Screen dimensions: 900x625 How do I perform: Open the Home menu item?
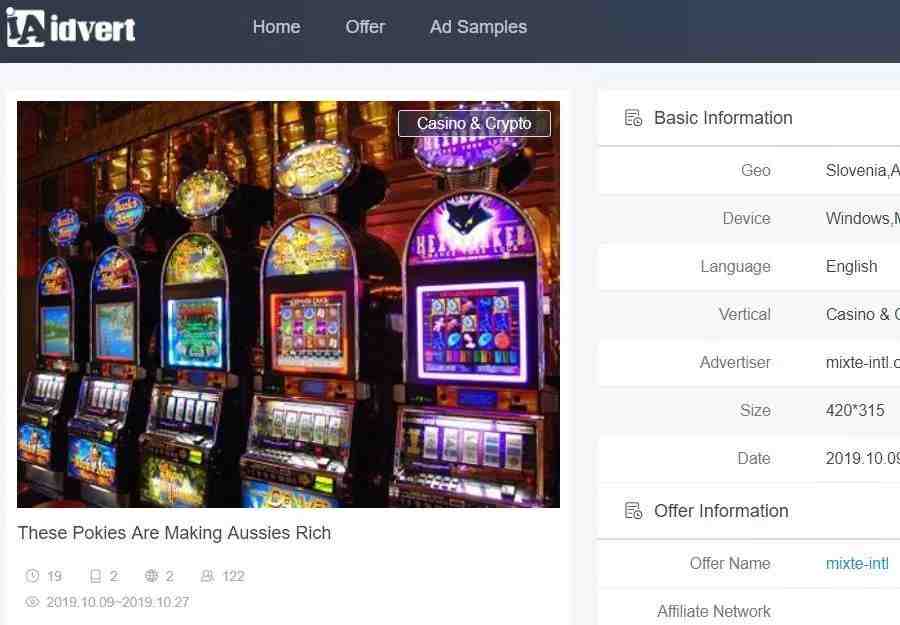(276, 27)
